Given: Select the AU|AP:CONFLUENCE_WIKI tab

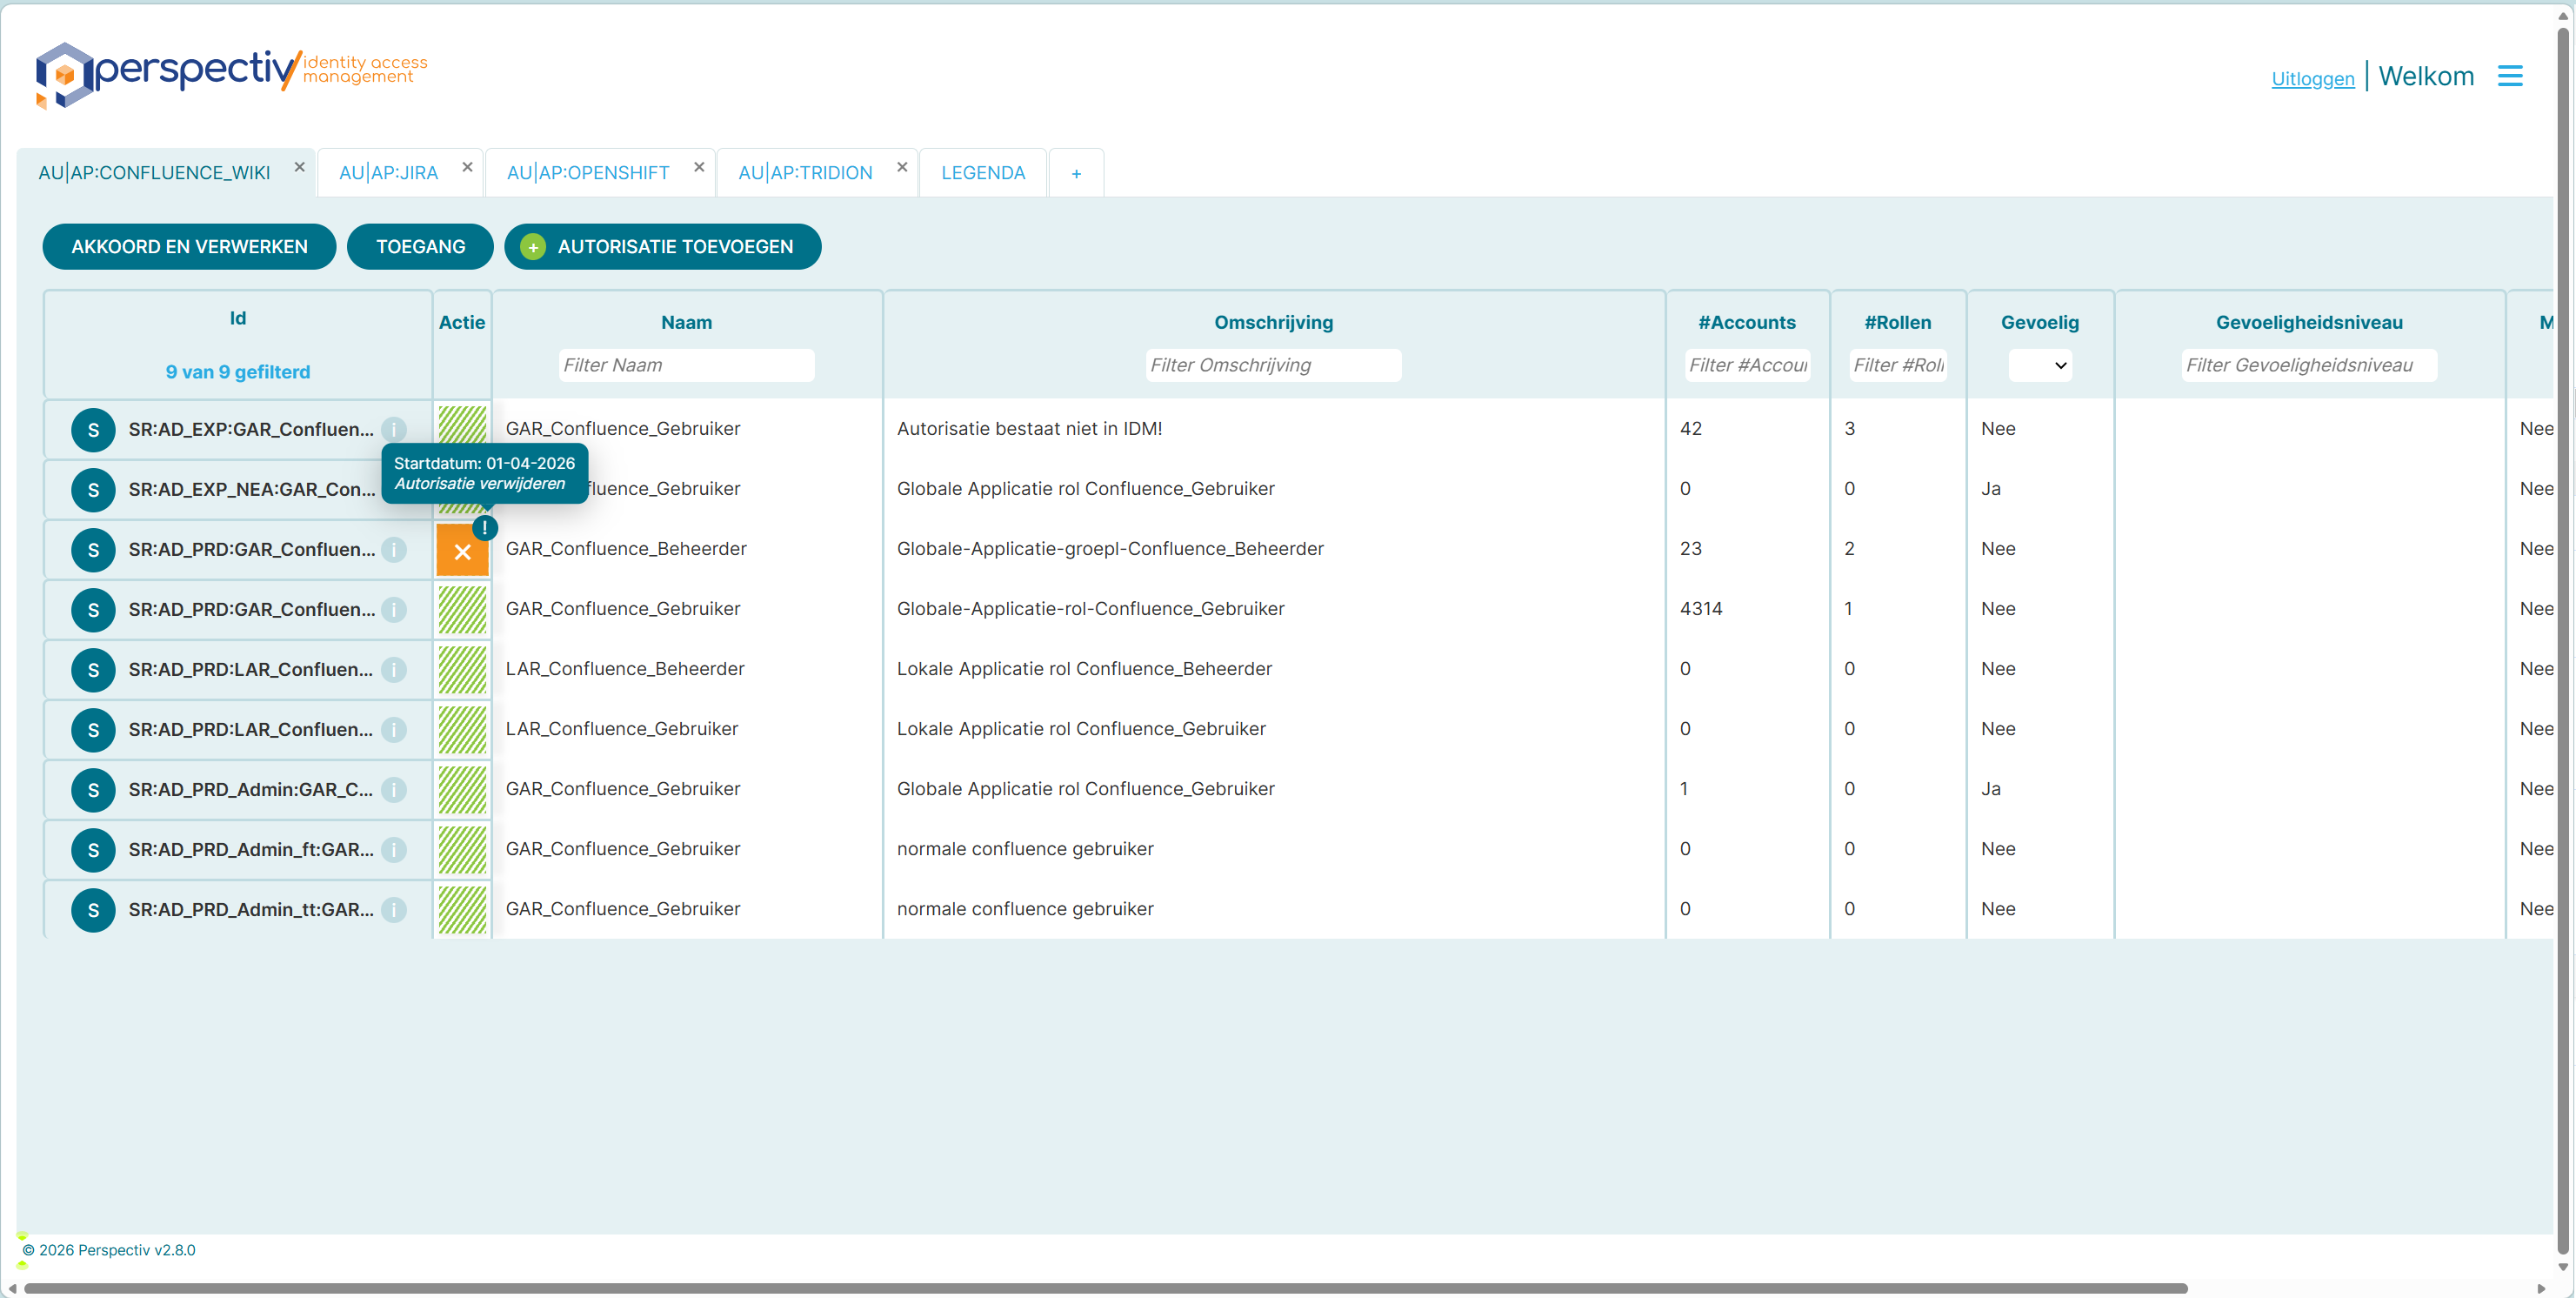Looking at the screenshot, I should click(154, 173).
